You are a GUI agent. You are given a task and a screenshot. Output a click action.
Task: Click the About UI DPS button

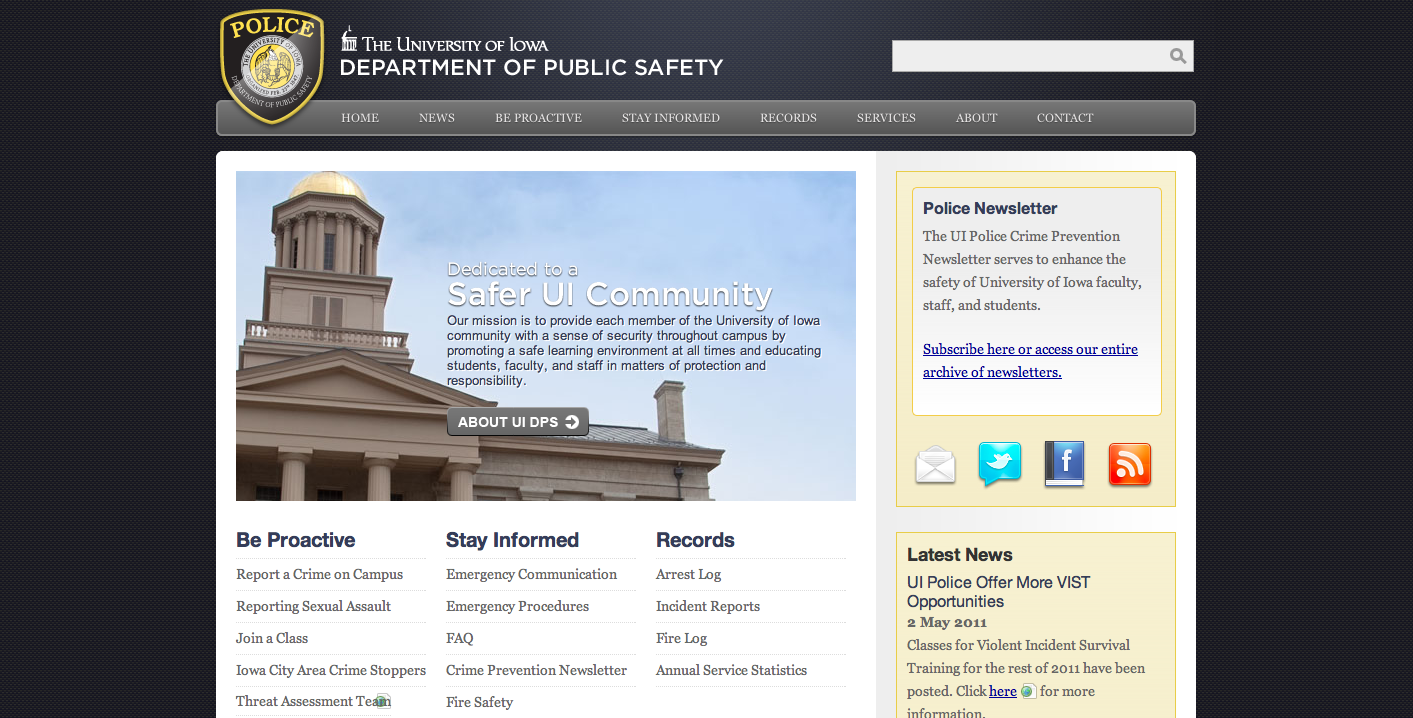click(x=518, y=422)
